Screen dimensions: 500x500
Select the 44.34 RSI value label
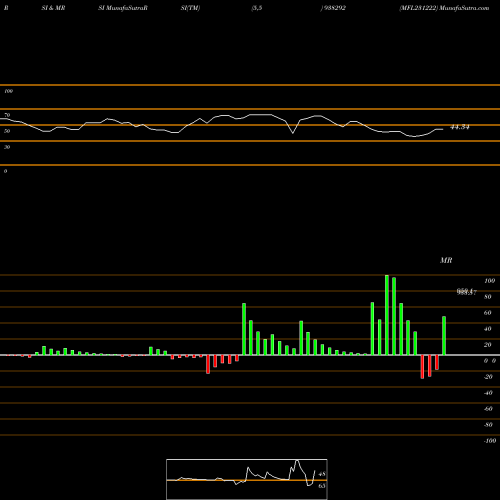(x=460, y=127)
